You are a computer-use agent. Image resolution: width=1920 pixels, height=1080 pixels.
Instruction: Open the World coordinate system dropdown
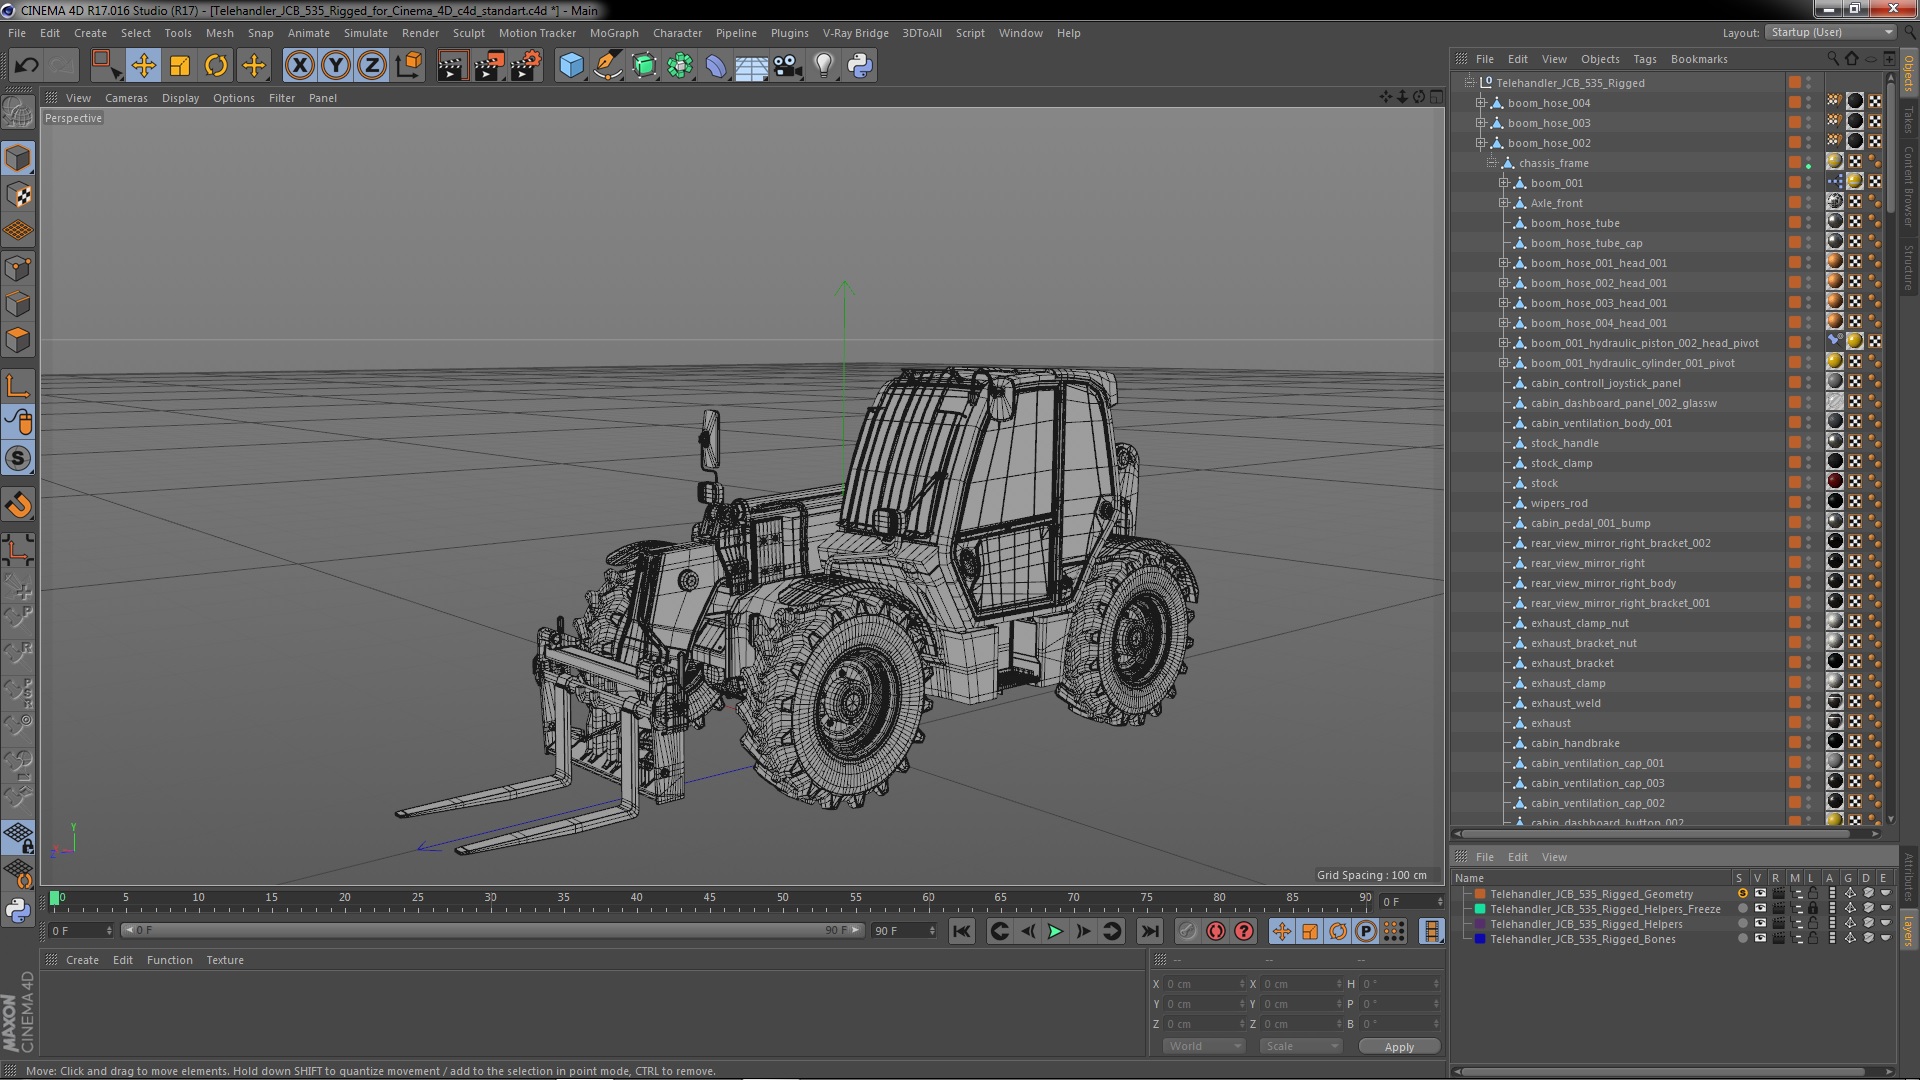click(1203, 1046)
